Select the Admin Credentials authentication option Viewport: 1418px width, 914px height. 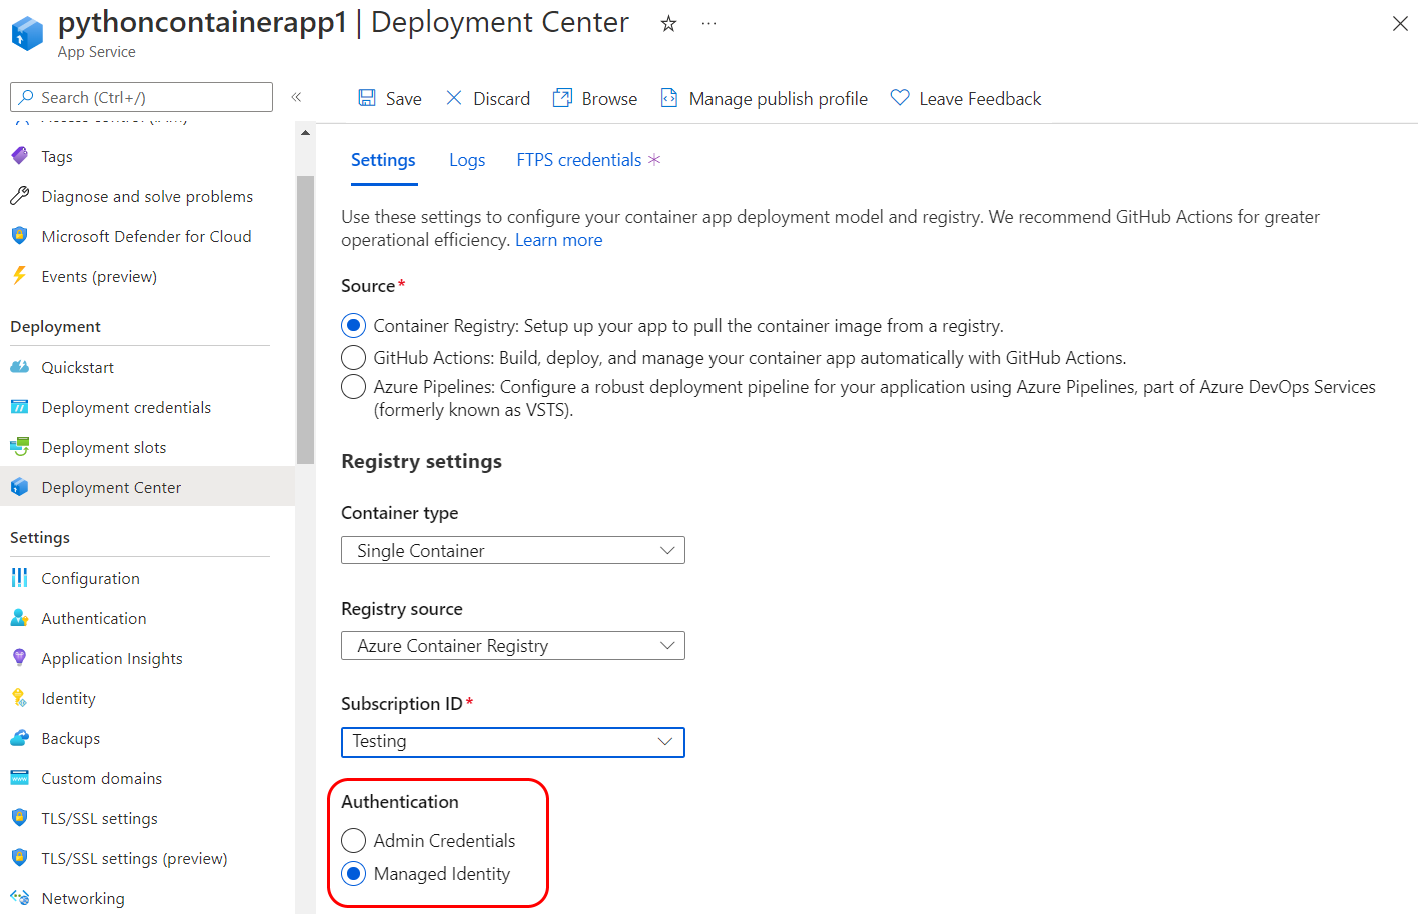coord(353,840)
